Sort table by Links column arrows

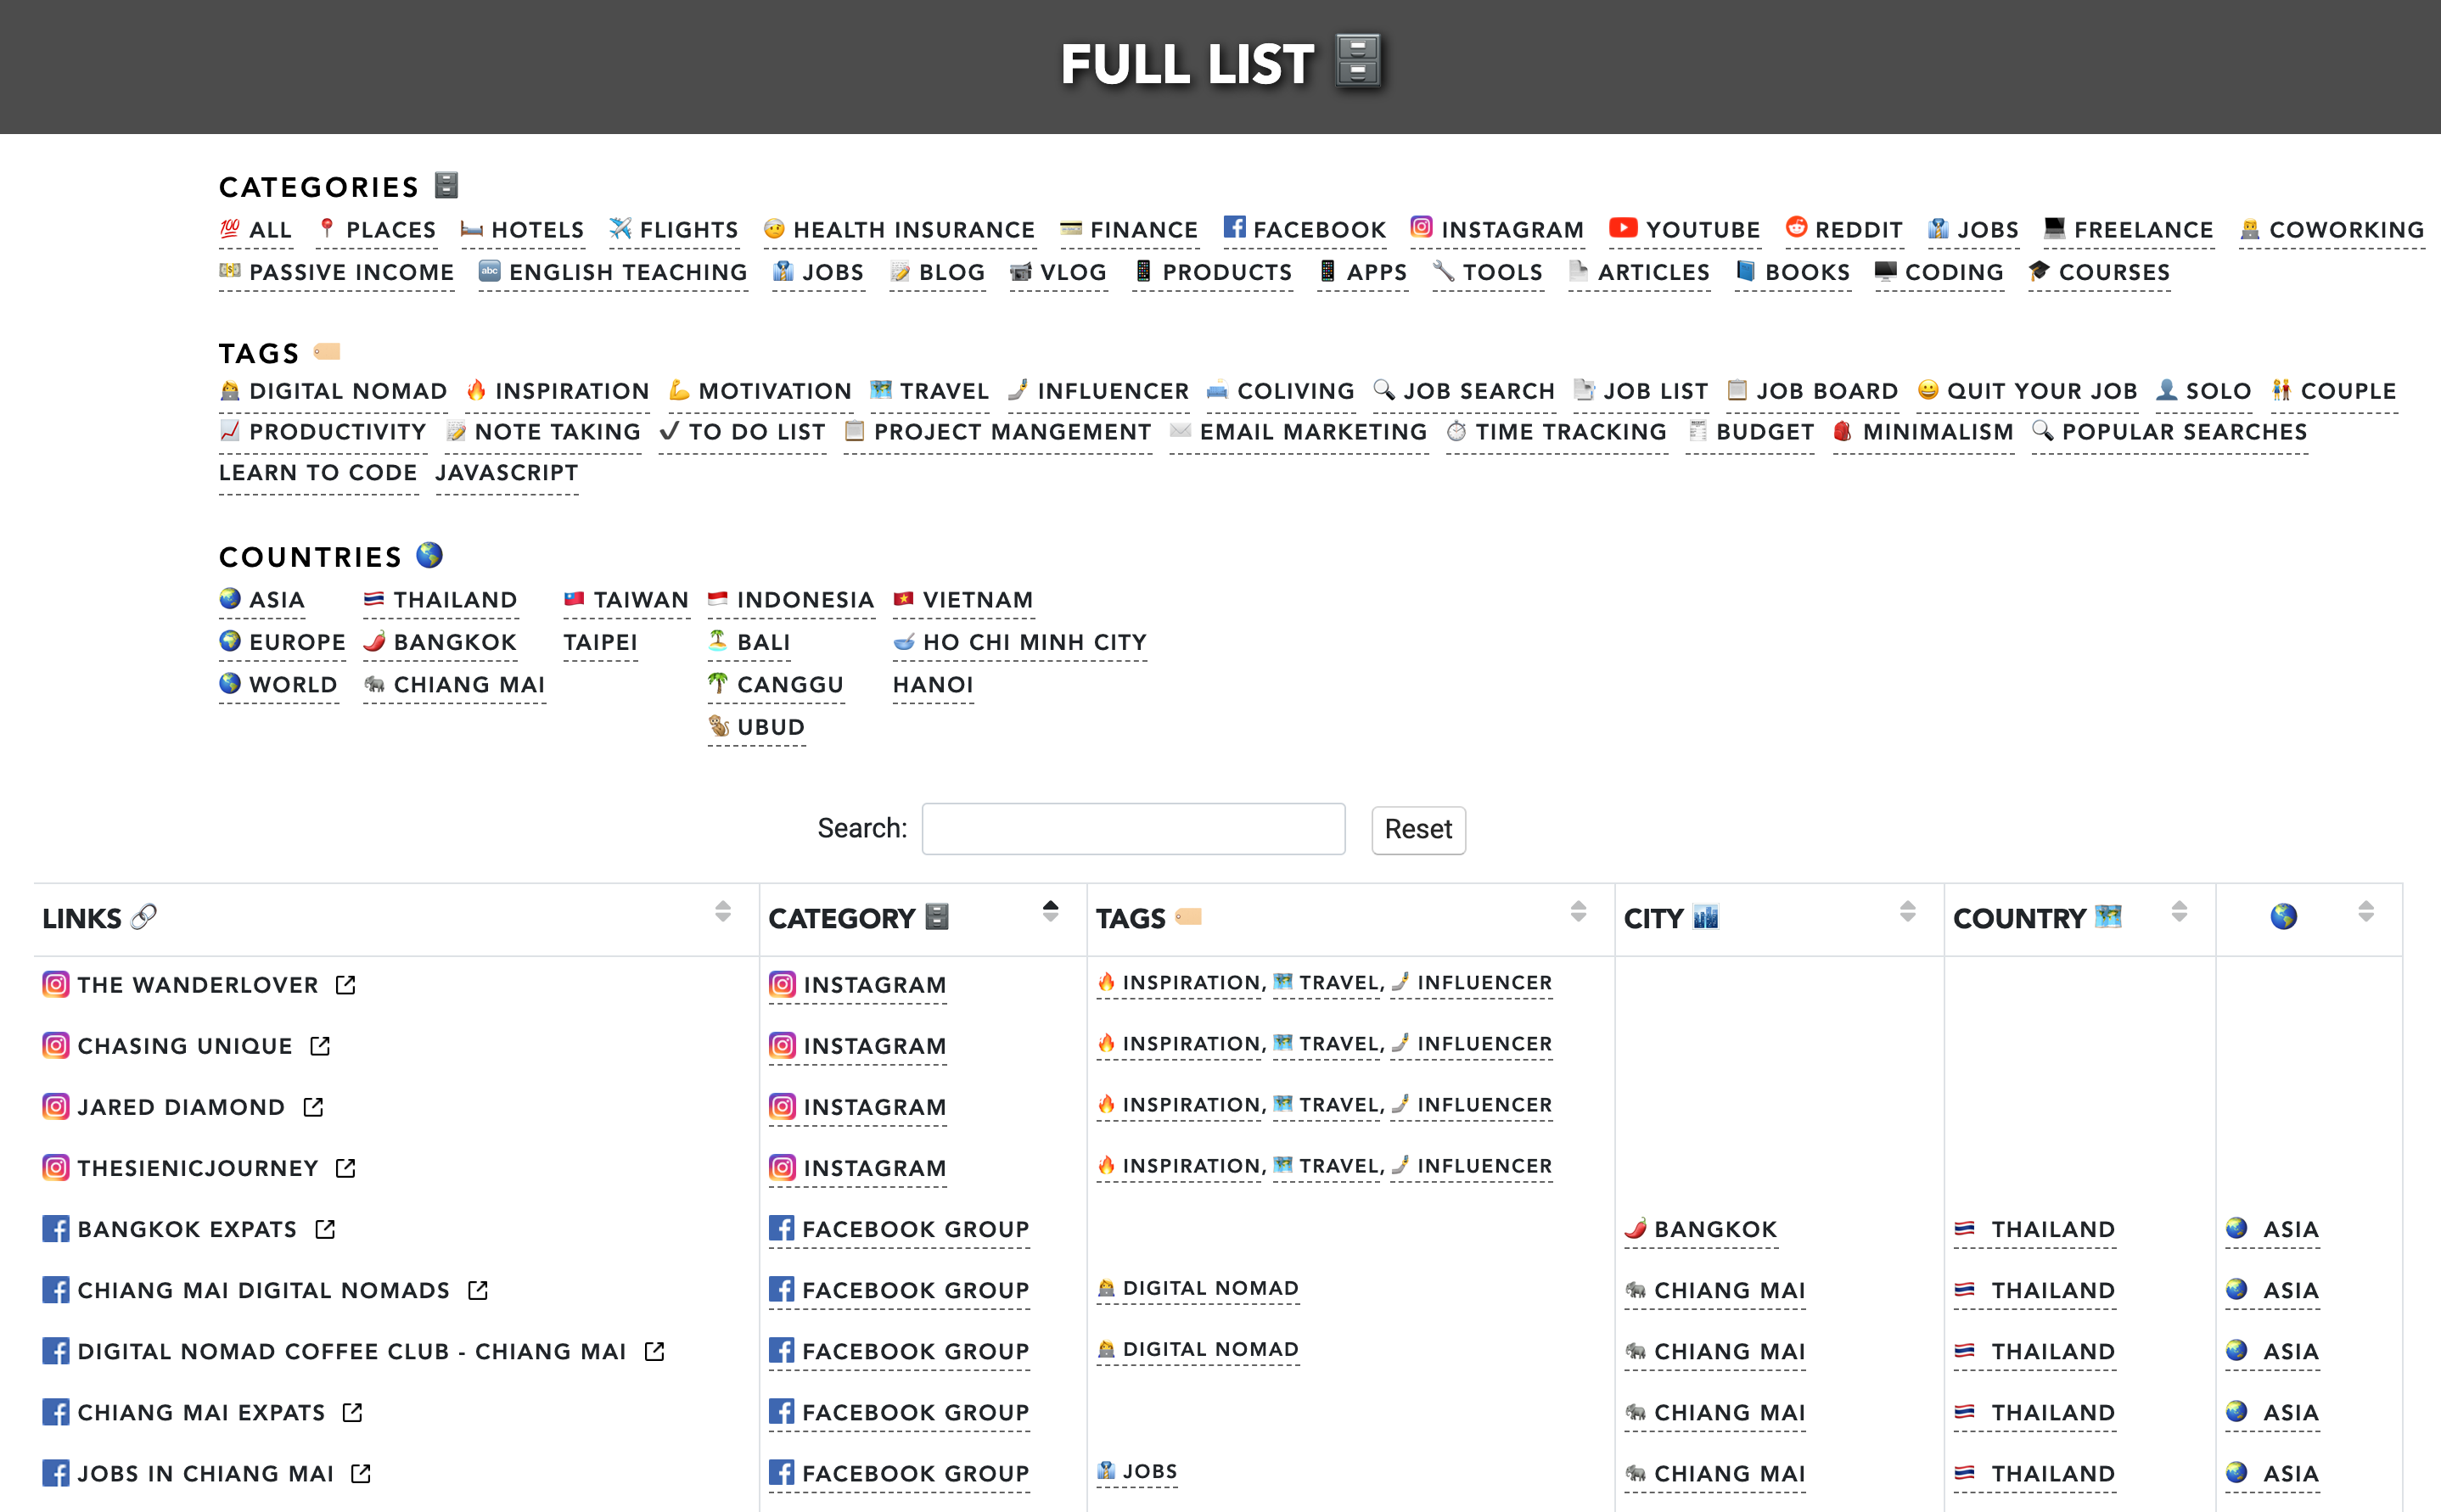722,911
